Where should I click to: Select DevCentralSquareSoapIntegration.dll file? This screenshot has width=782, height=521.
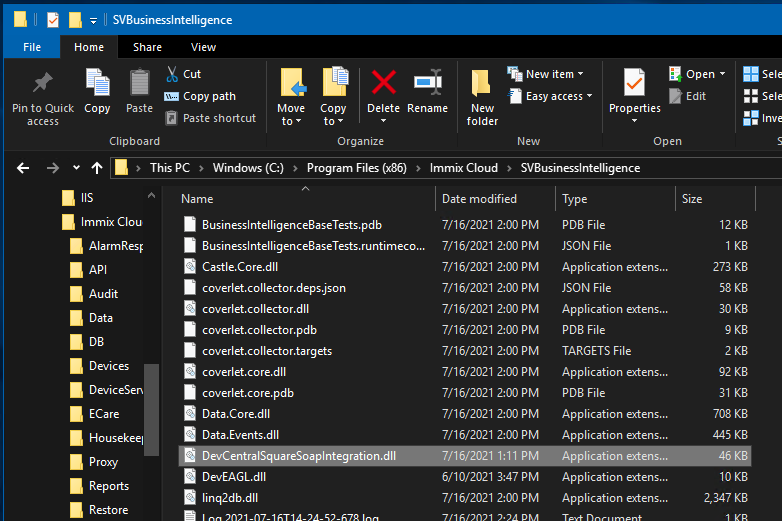465,456
